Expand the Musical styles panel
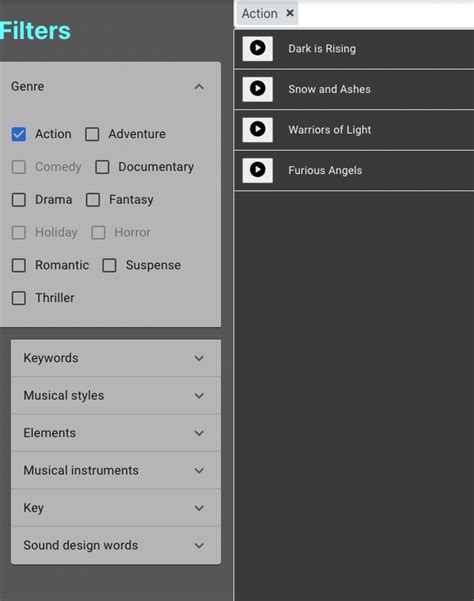The width and height of the screenshot is (474, 601). [116, 396]
